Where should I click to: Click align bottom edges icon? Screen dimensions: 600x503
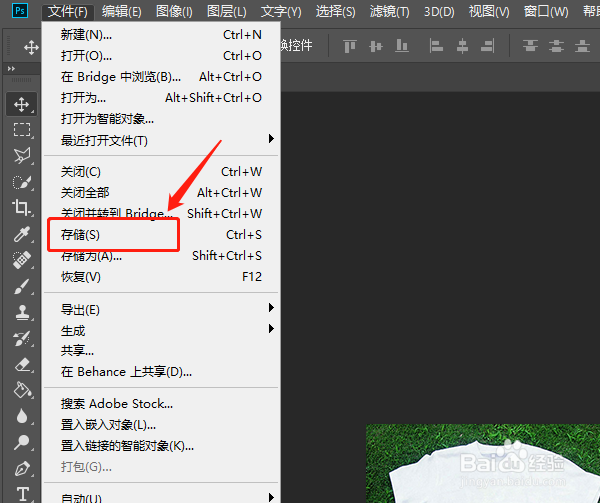[x=401, y=46]
